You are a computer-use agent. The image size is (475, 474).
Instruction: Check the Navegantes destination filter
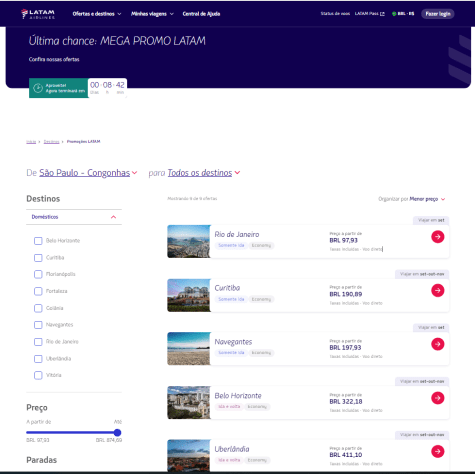pyautogui.click(x=38, y=325)
